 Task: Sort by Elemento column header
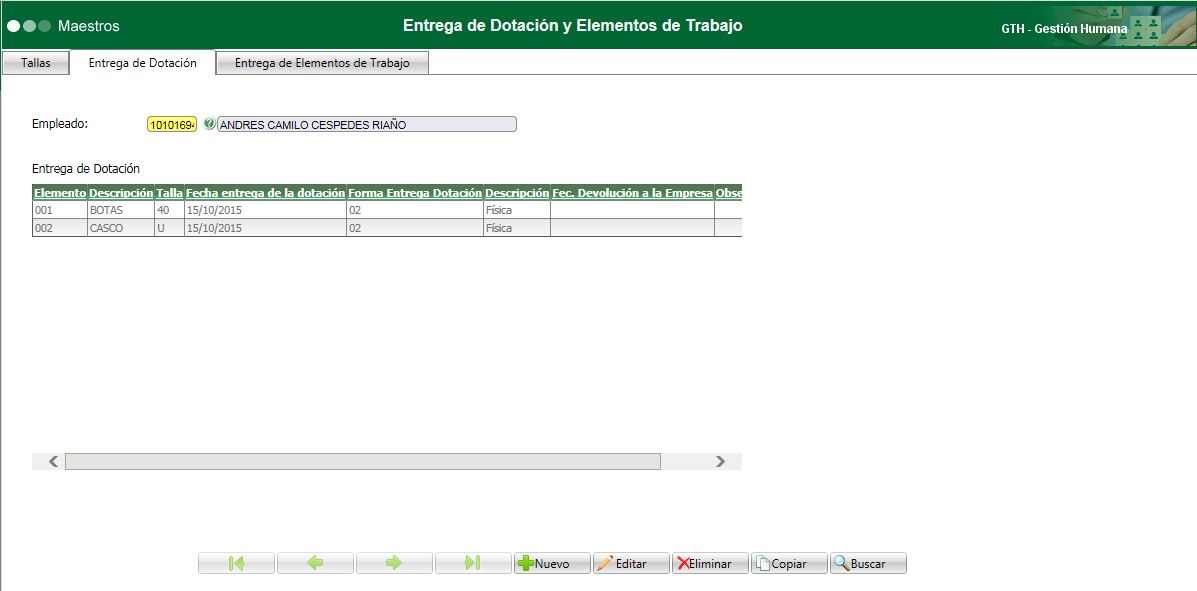(x=60, y=193)
